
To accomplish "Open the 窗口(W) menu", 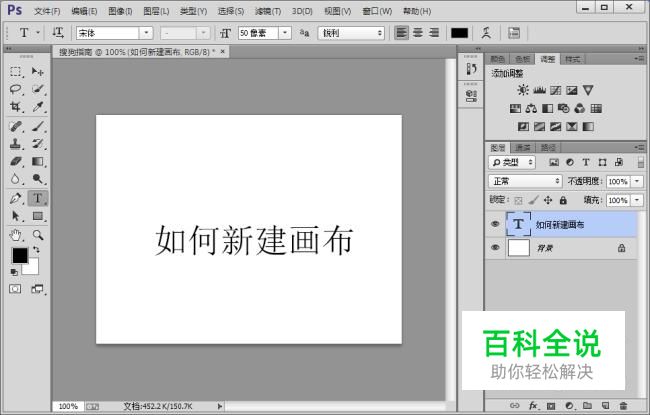I will tap(377, 11).
